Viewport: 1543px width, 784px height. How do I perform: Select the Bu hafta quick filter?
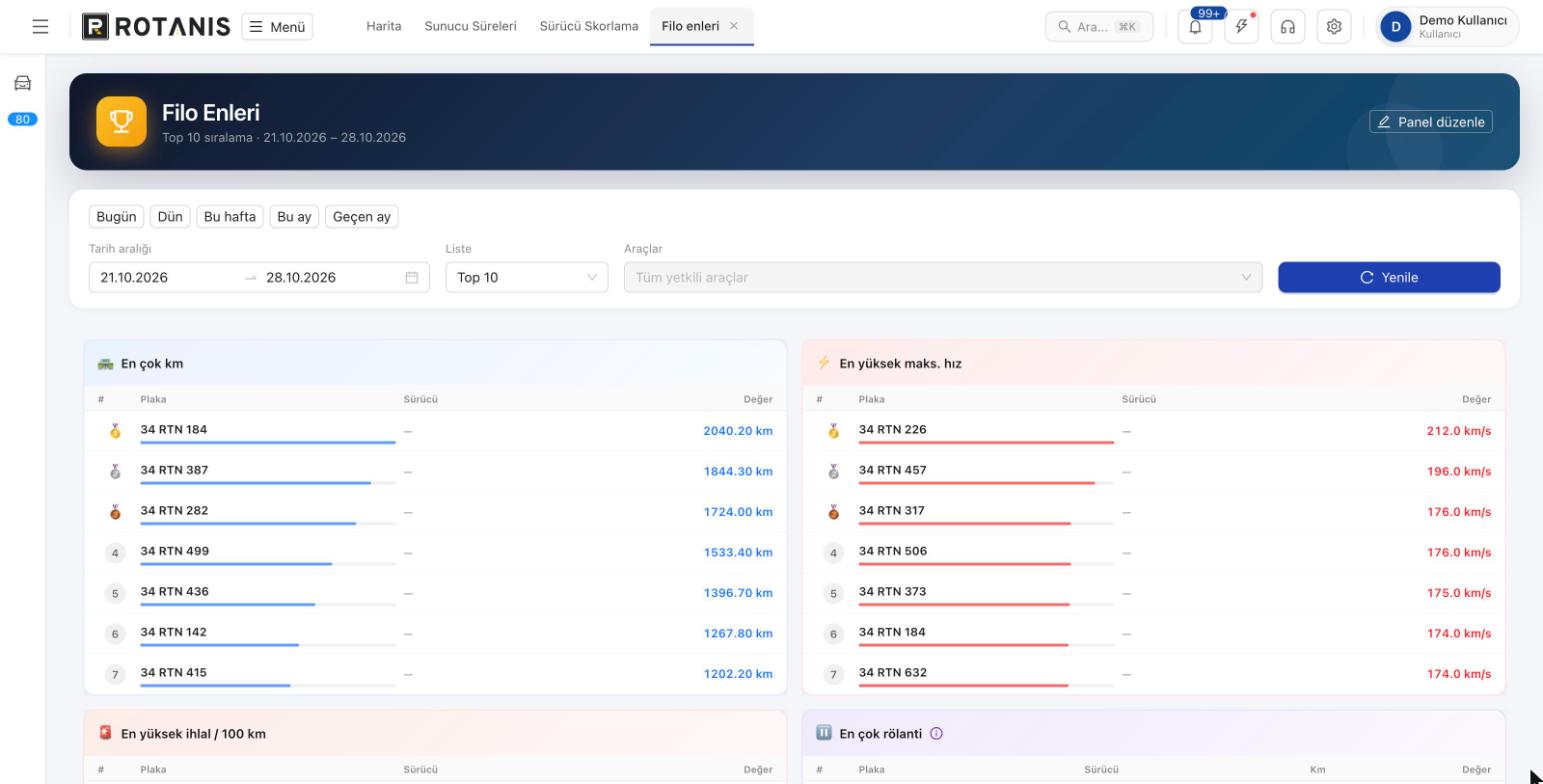(230, 217)
